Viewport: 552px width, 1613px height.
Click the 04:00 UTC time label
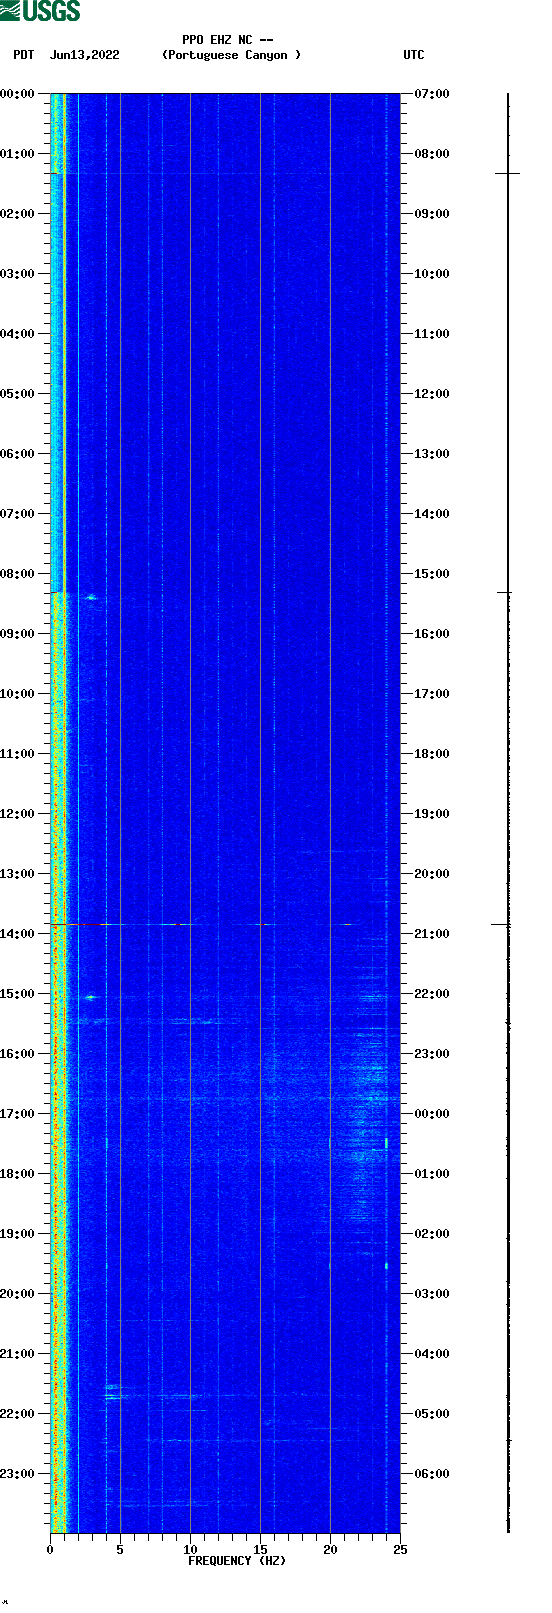click(x=432, y=1354)
